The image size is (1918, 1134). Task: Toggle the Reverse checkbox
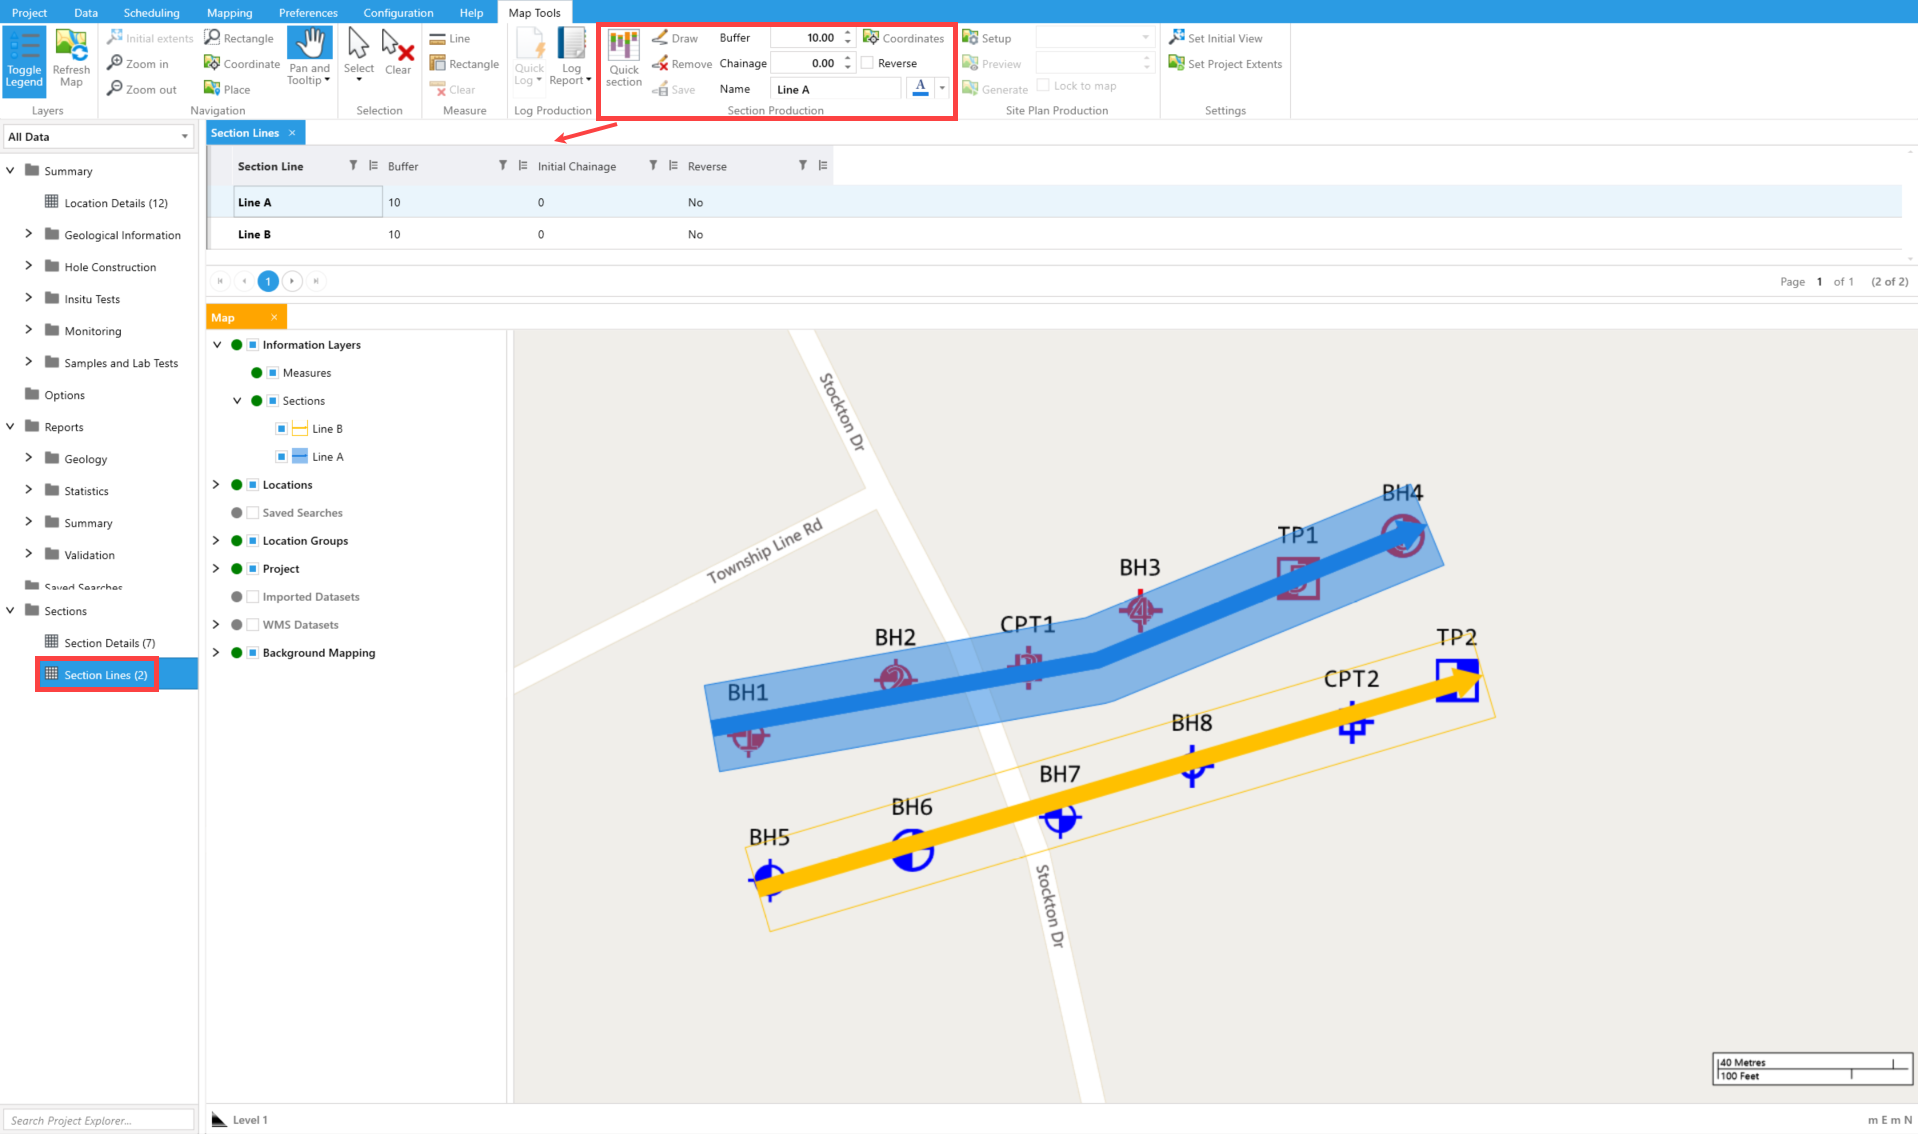tap(868, 63)
